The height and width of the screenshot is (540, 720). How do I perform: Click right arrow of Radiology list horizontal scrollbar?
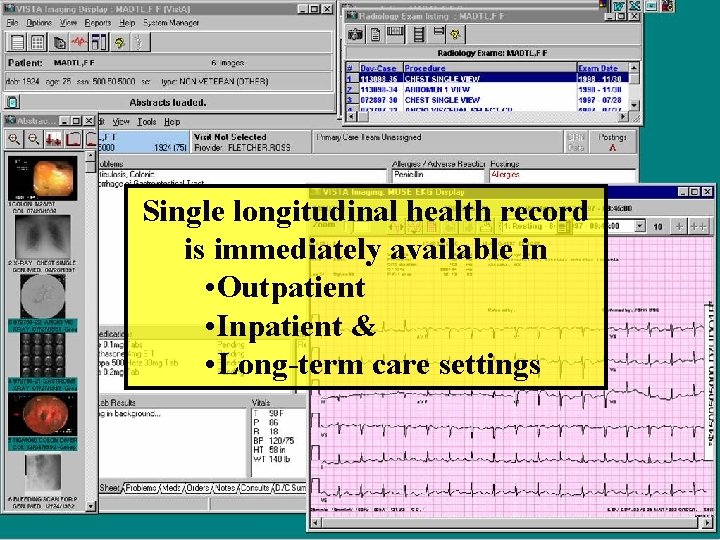click(623, 117)
